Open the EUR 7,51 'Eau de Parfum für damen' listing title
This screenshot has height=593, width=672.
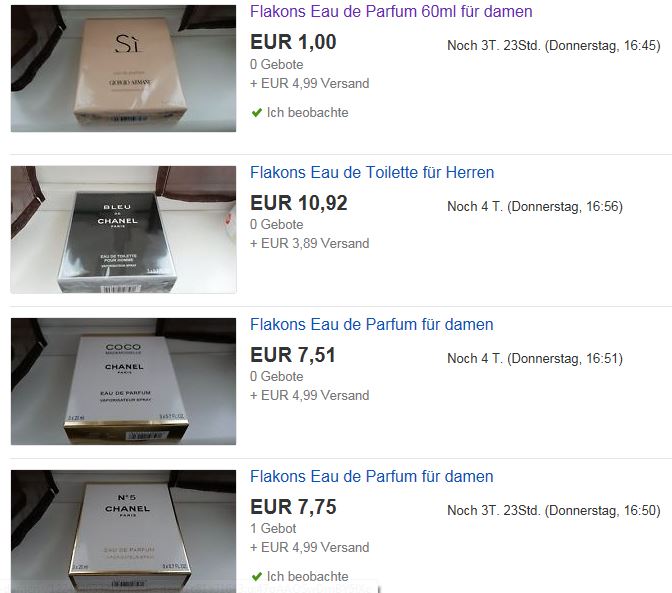372,324
